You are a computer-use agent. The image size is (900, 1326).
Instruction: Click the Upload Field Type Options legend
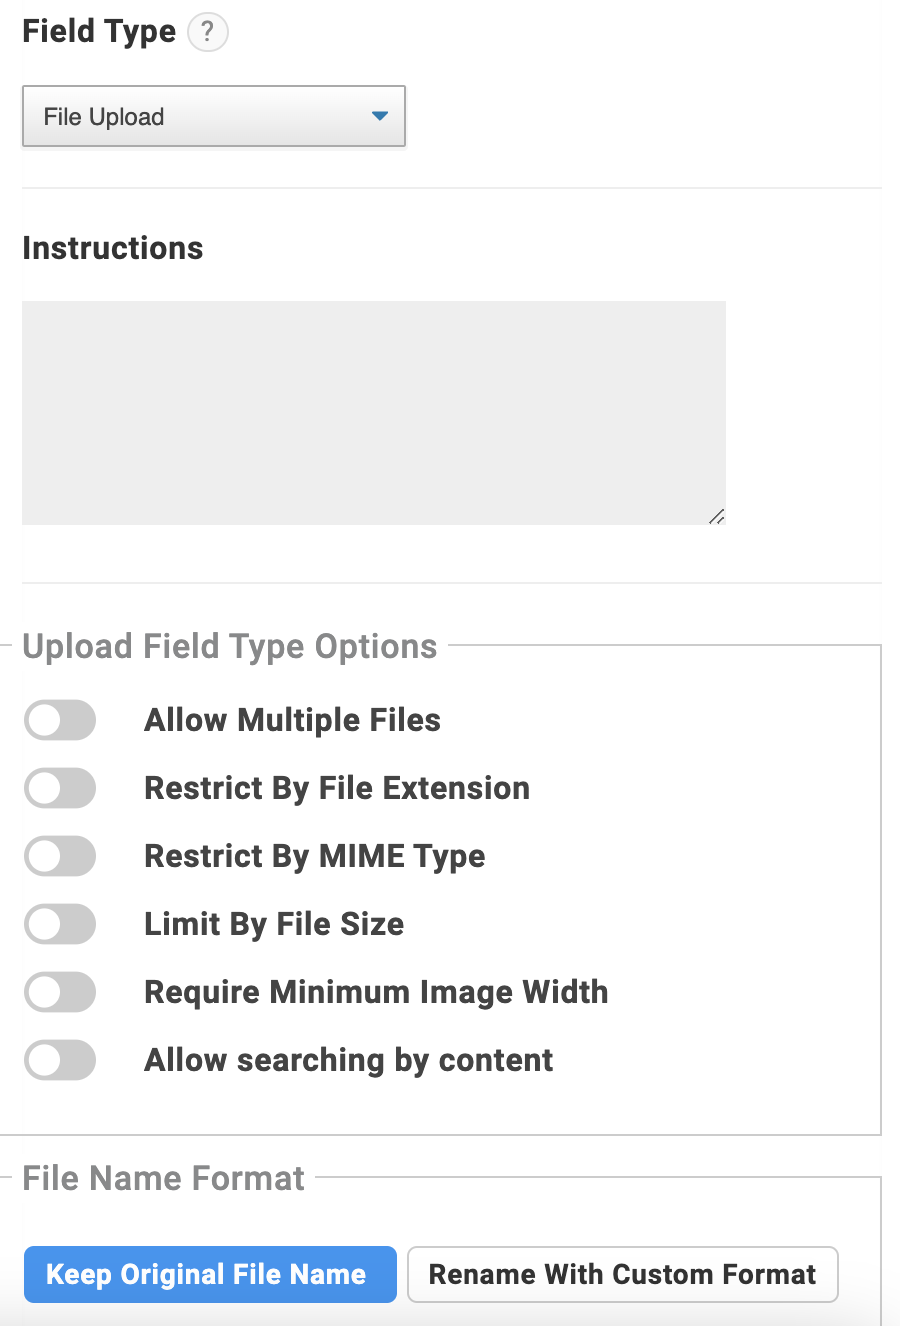tap(230, 647)
